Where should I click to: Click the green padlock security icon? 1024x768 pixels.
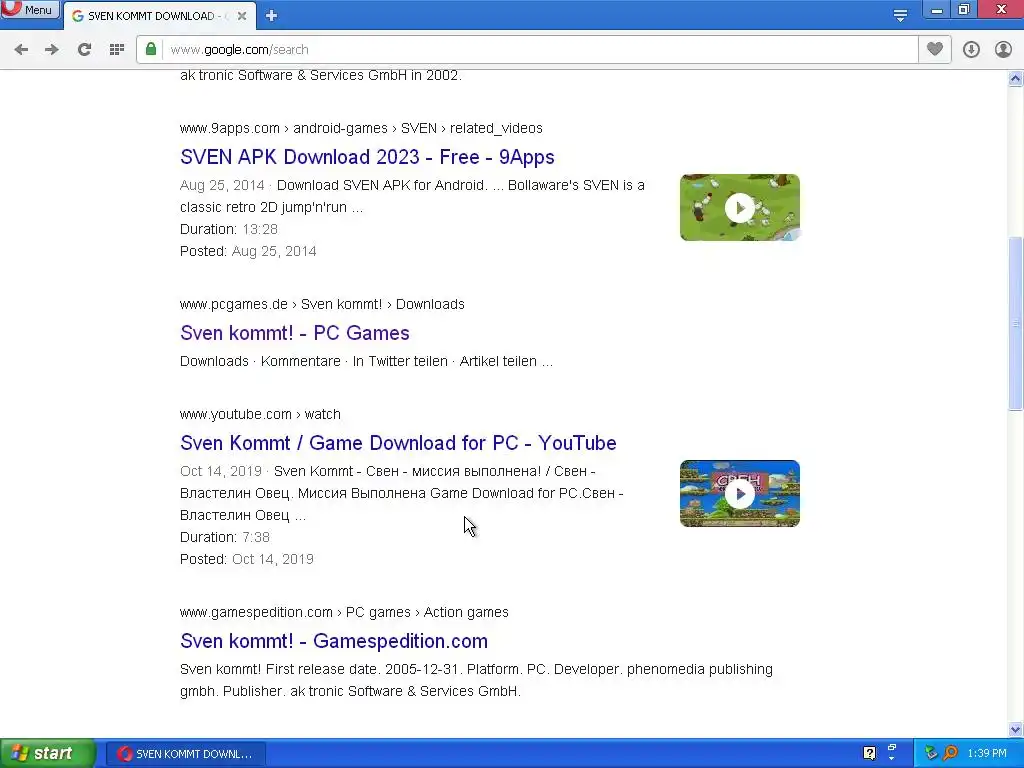pos(151,49)
